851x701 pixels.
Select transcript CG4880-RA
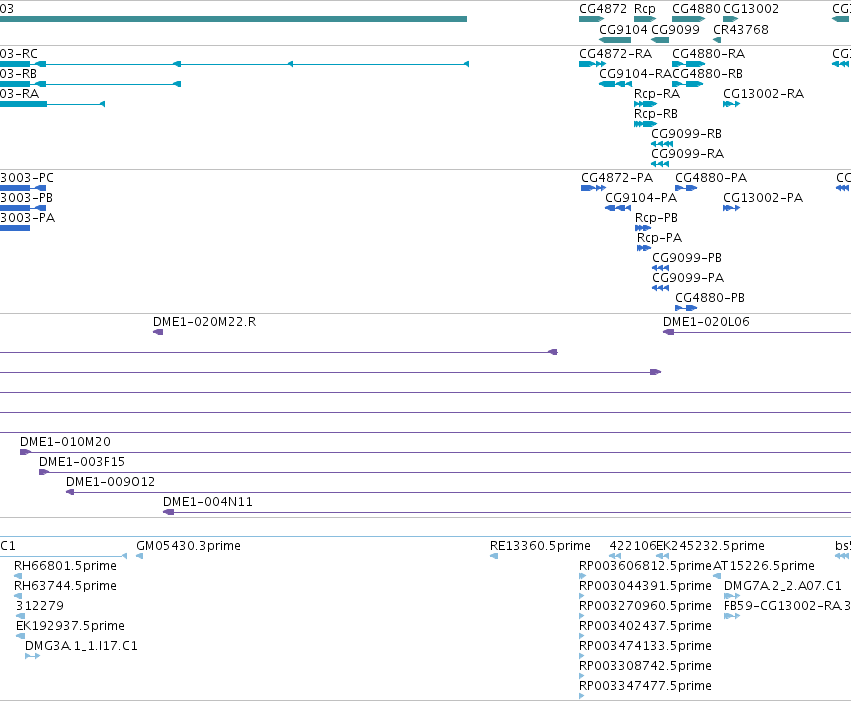(688, 64)
